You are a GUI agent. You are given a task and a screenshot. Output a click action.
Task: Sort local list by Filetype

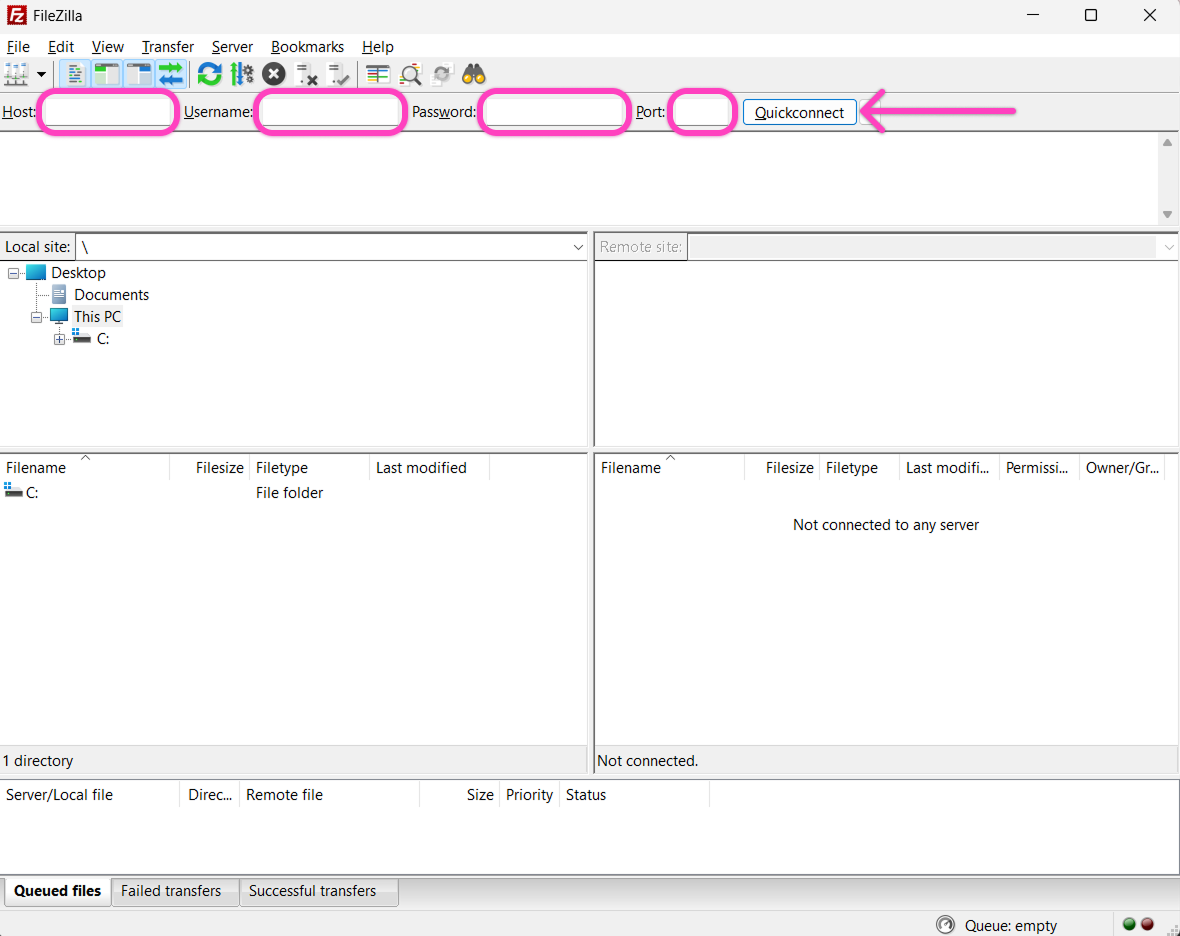[x=309, y=467]
